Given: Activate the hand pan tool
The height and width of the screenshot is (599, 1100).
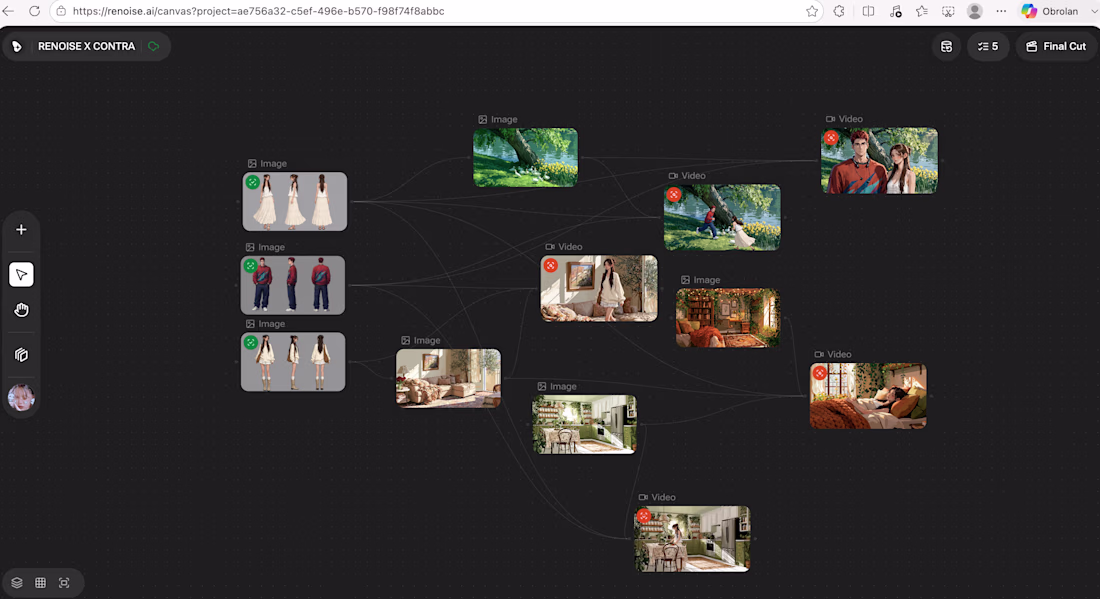Looking at the screenshot, I should [21, 310].
